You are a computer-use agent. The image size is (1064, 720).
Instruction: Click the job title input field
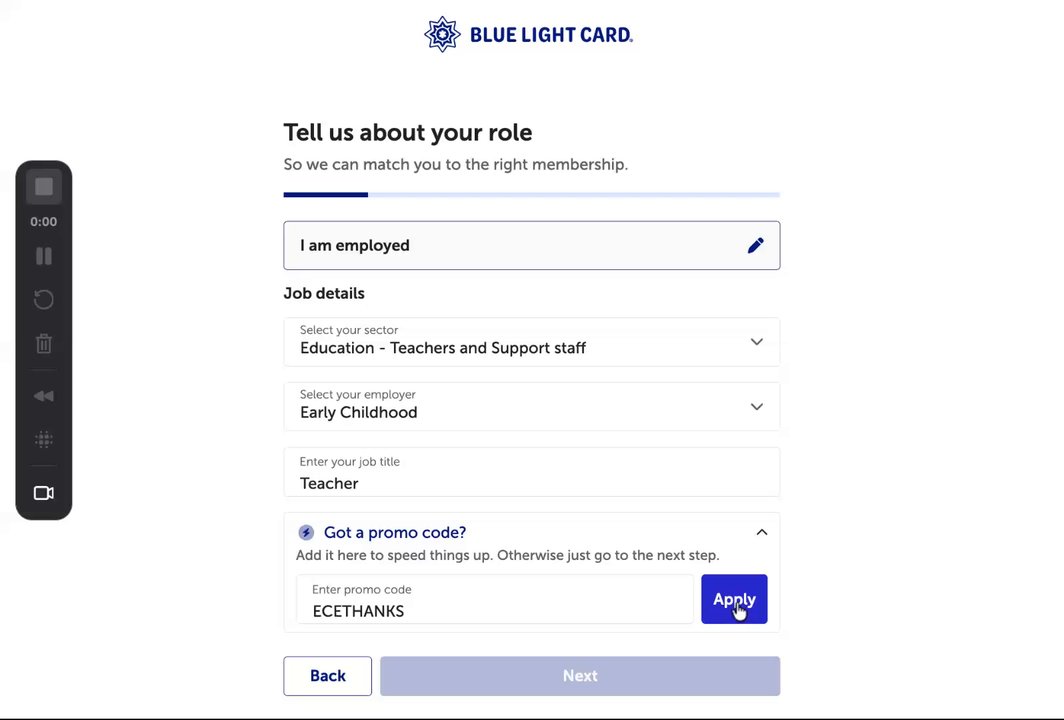pos(532,472)
